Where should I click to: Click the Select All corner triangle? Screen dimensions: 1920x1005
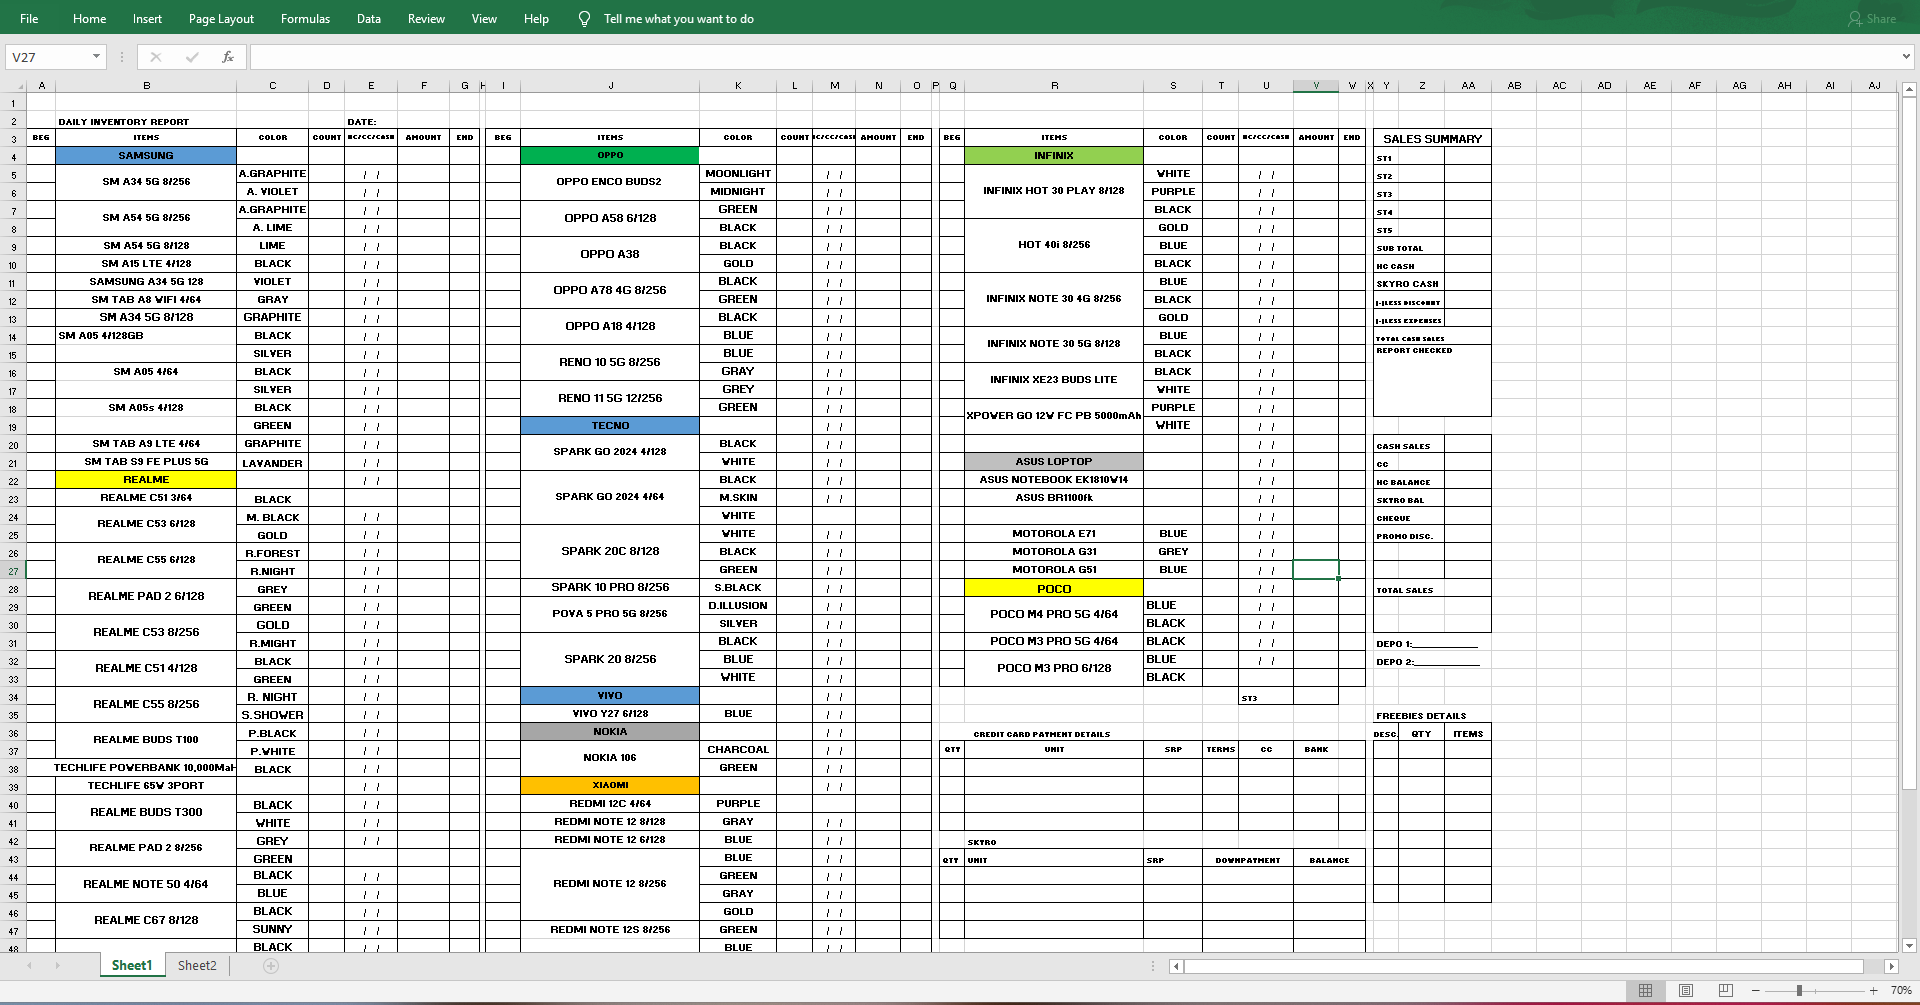[13, 86]
